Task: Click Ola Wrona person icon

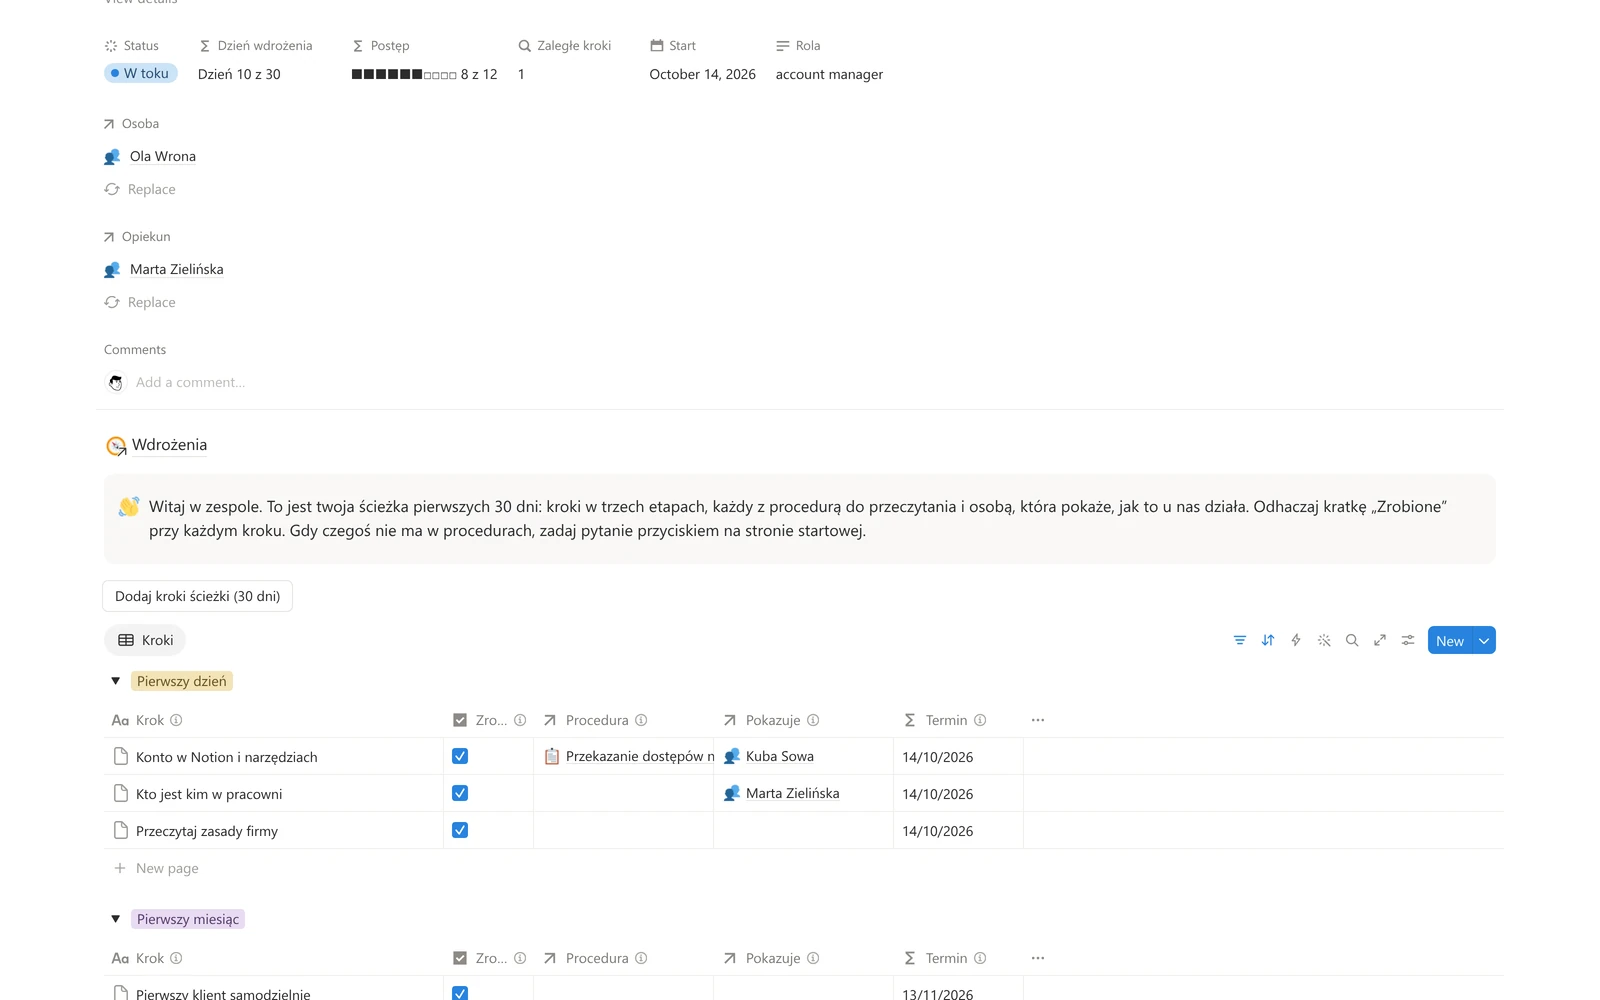Action: [112, 157]
